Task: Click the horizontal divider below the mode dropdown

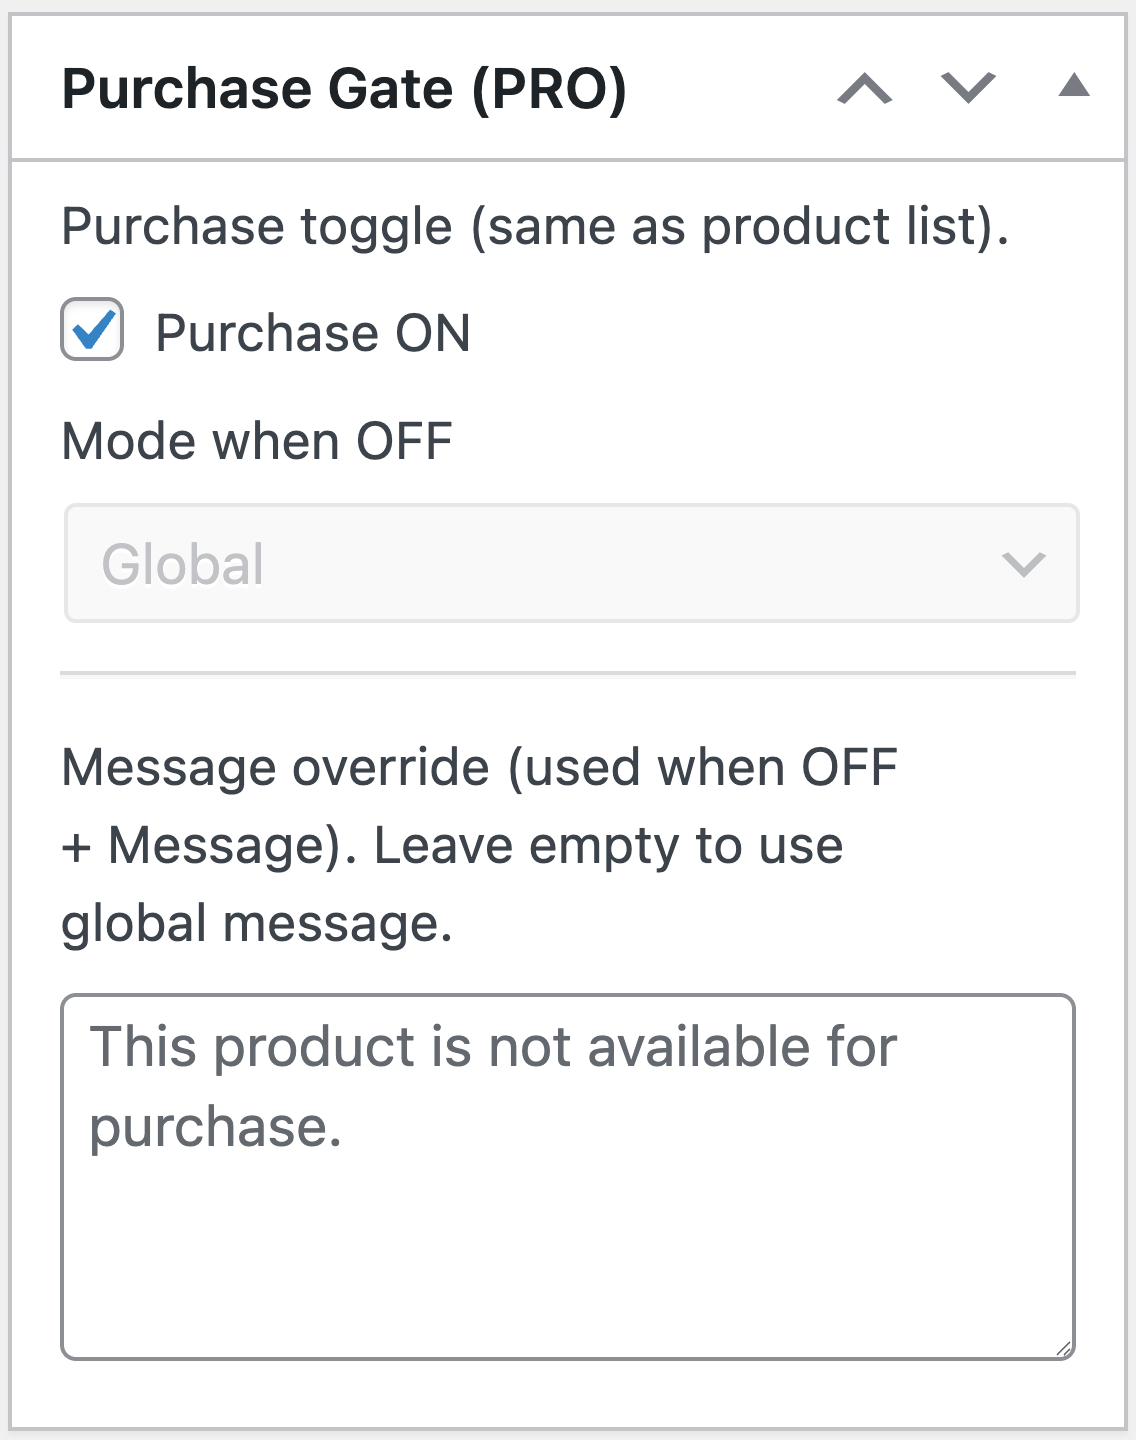Action: [567, 674]
